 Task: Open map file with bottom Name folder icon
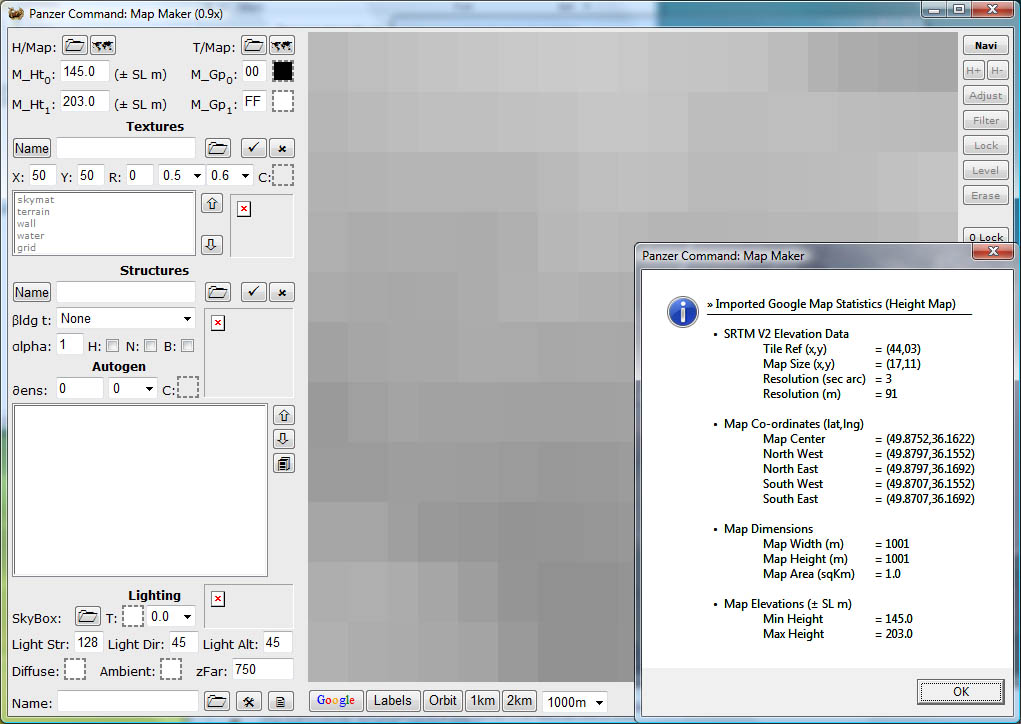216,701
